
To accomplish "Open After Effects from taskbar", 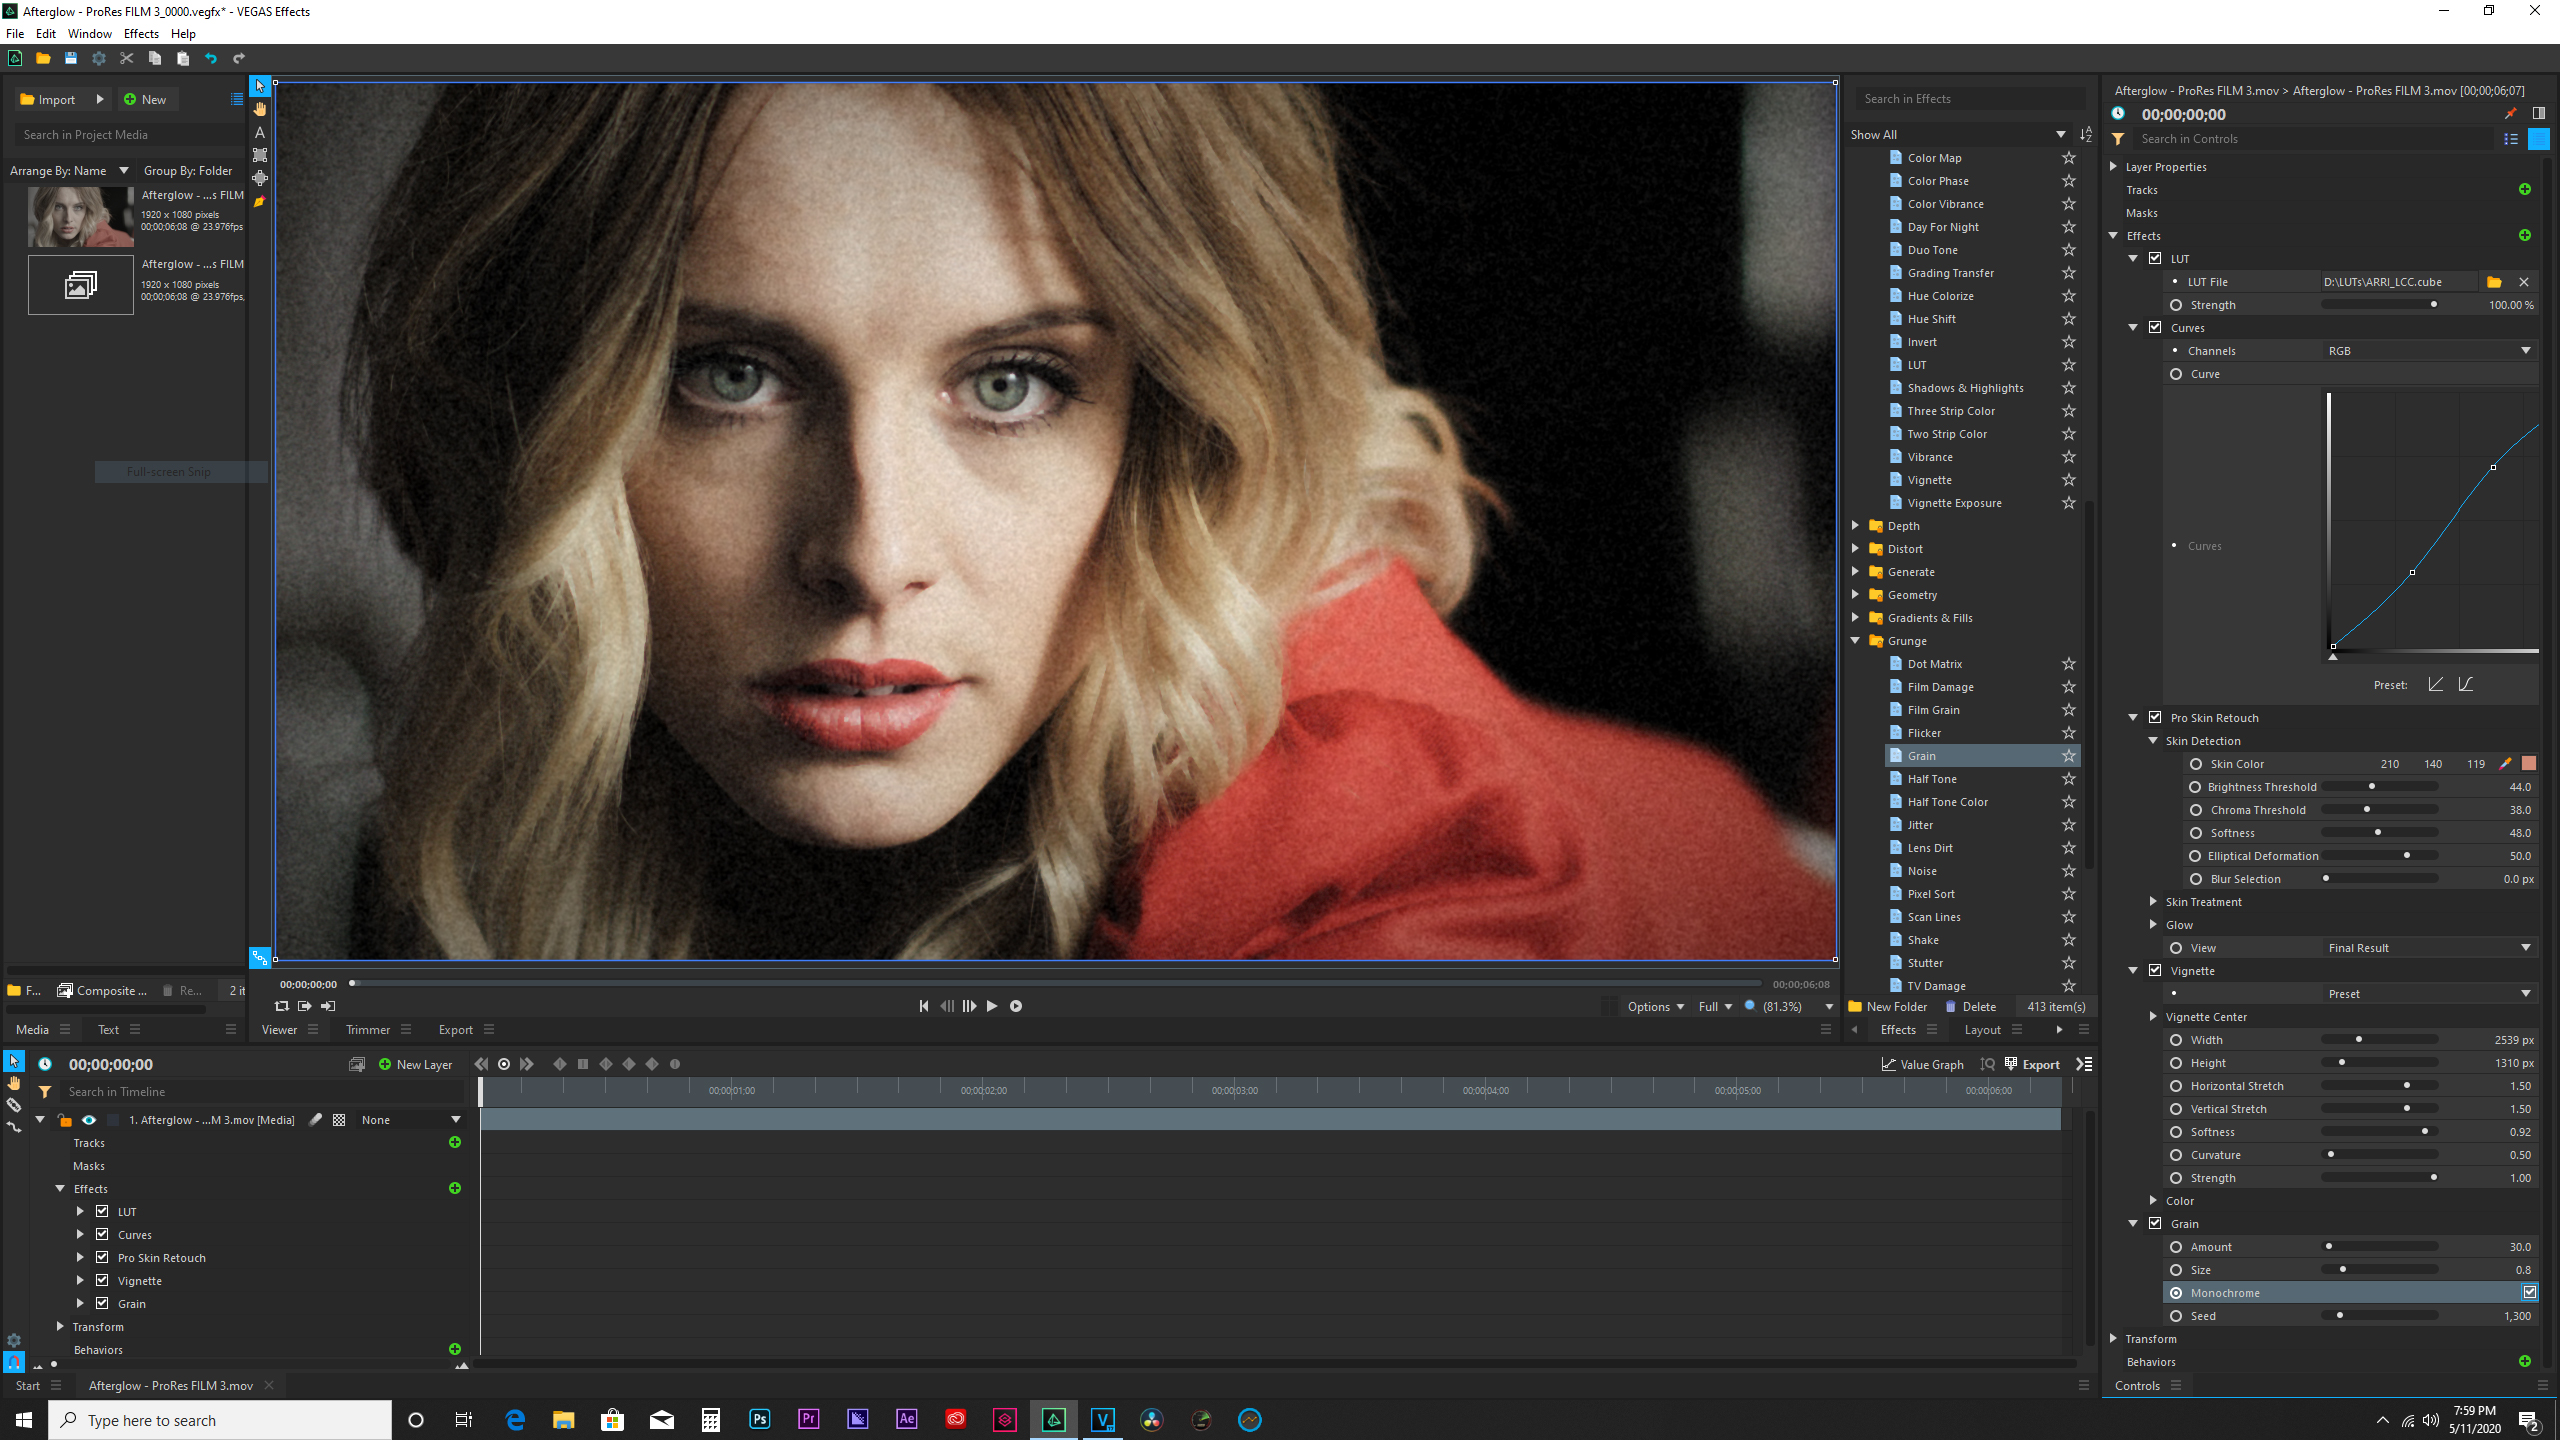I will coord(906,1419).
